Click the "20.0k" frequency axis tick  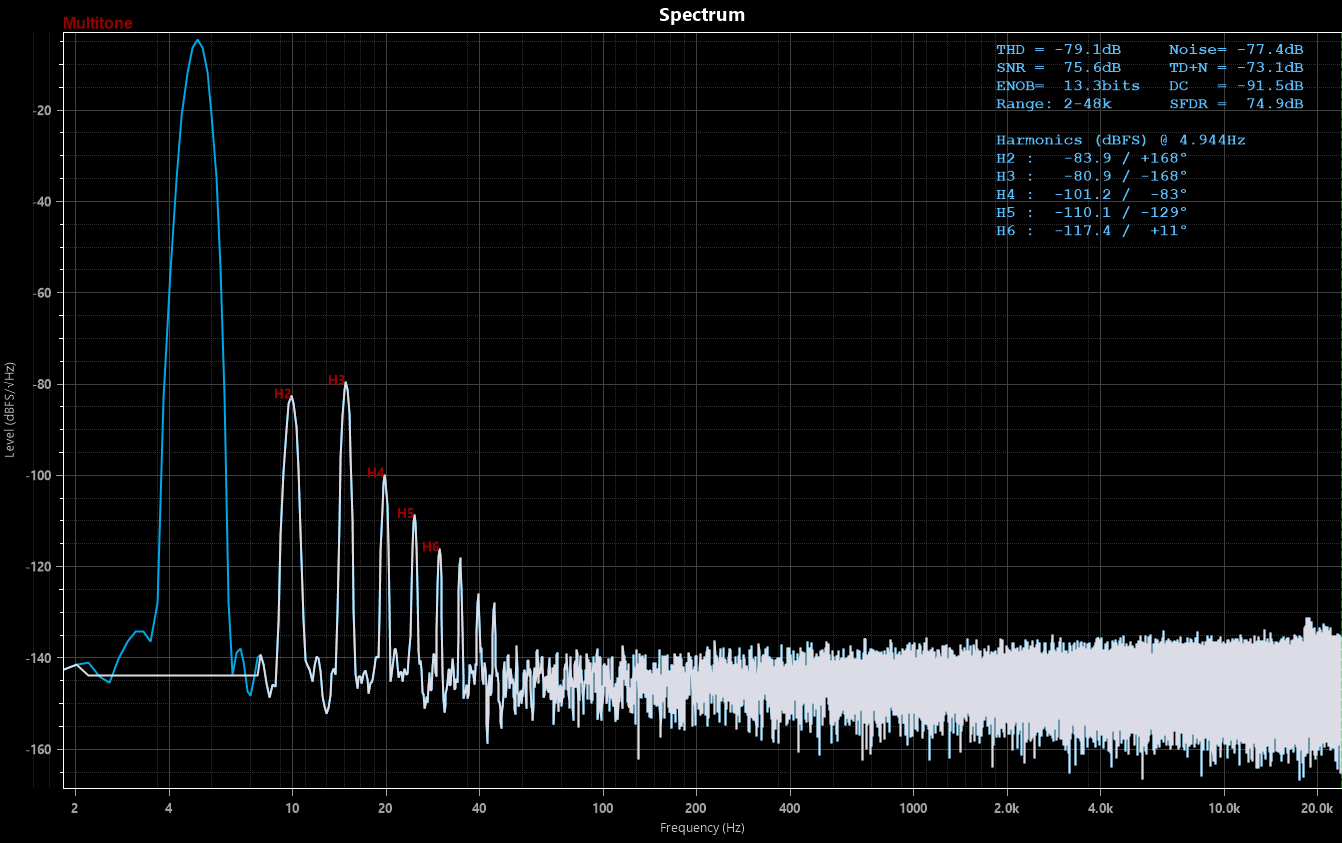tap(1318, 807)
